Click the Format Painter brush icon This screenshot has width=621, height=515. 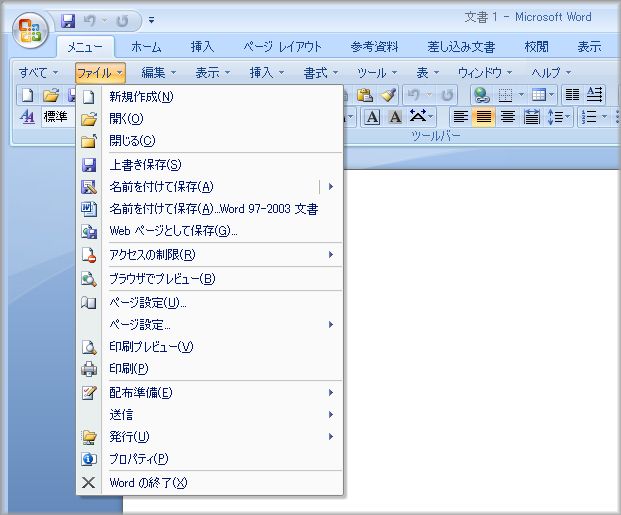pos(388,95)
